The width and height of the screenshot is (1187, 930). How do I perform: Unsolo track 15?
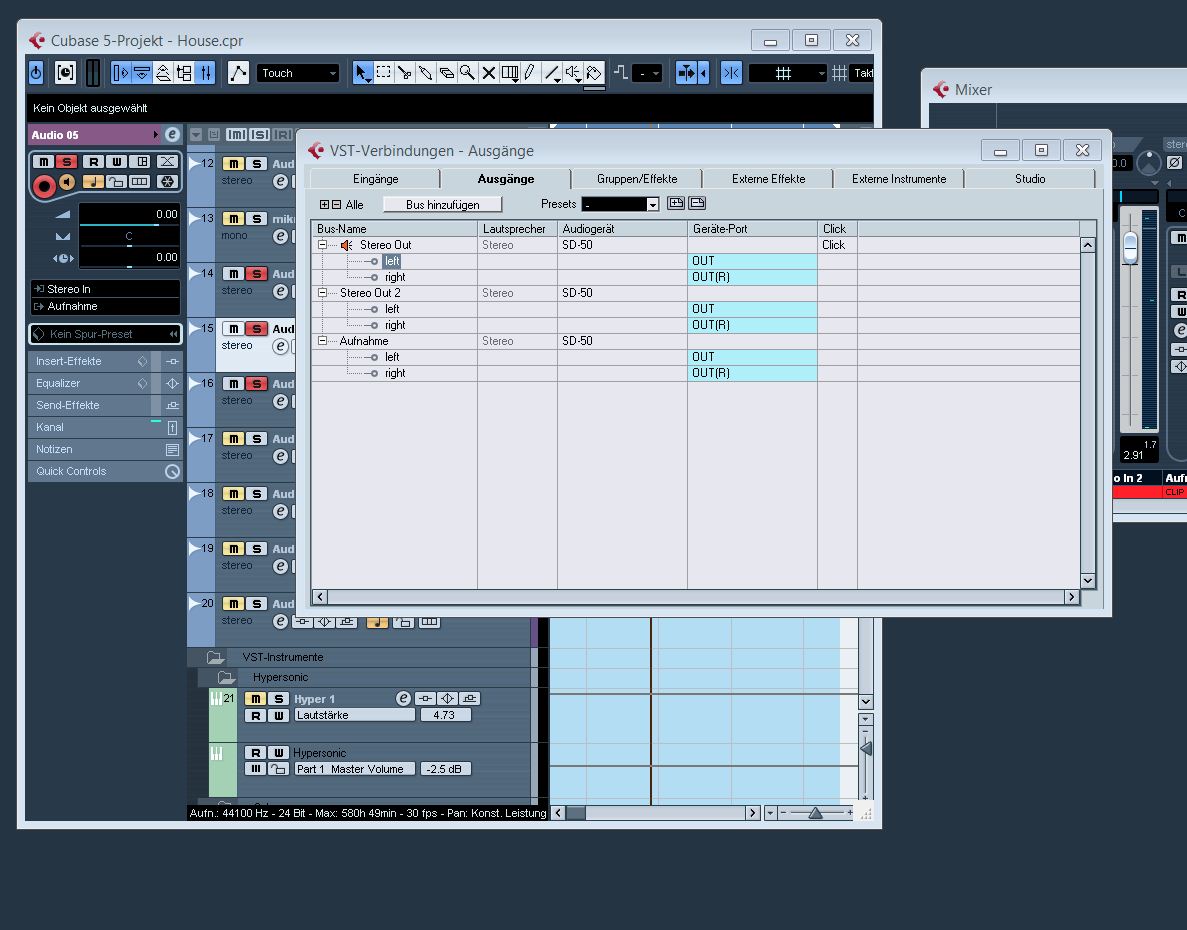pos(257,329)
